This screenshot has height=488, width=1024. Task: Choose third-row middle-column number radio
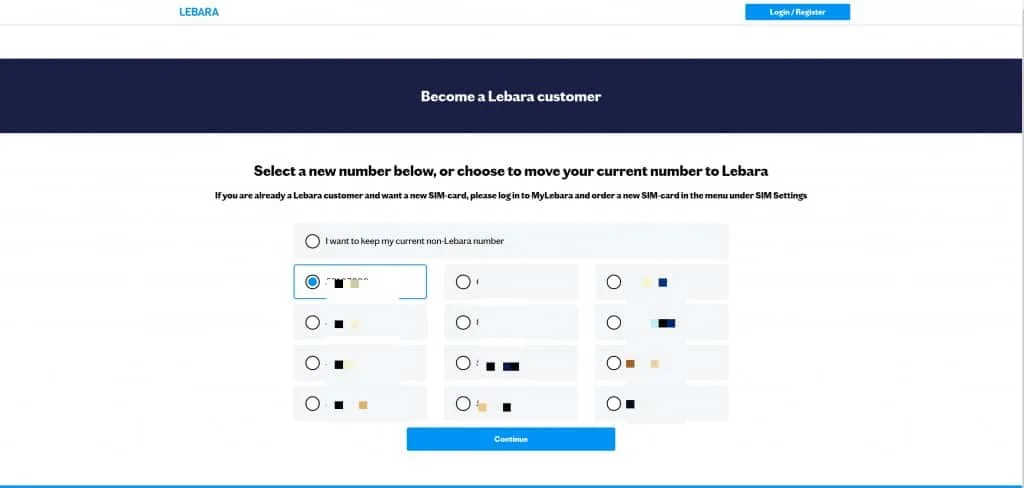[x=463, y=363]
